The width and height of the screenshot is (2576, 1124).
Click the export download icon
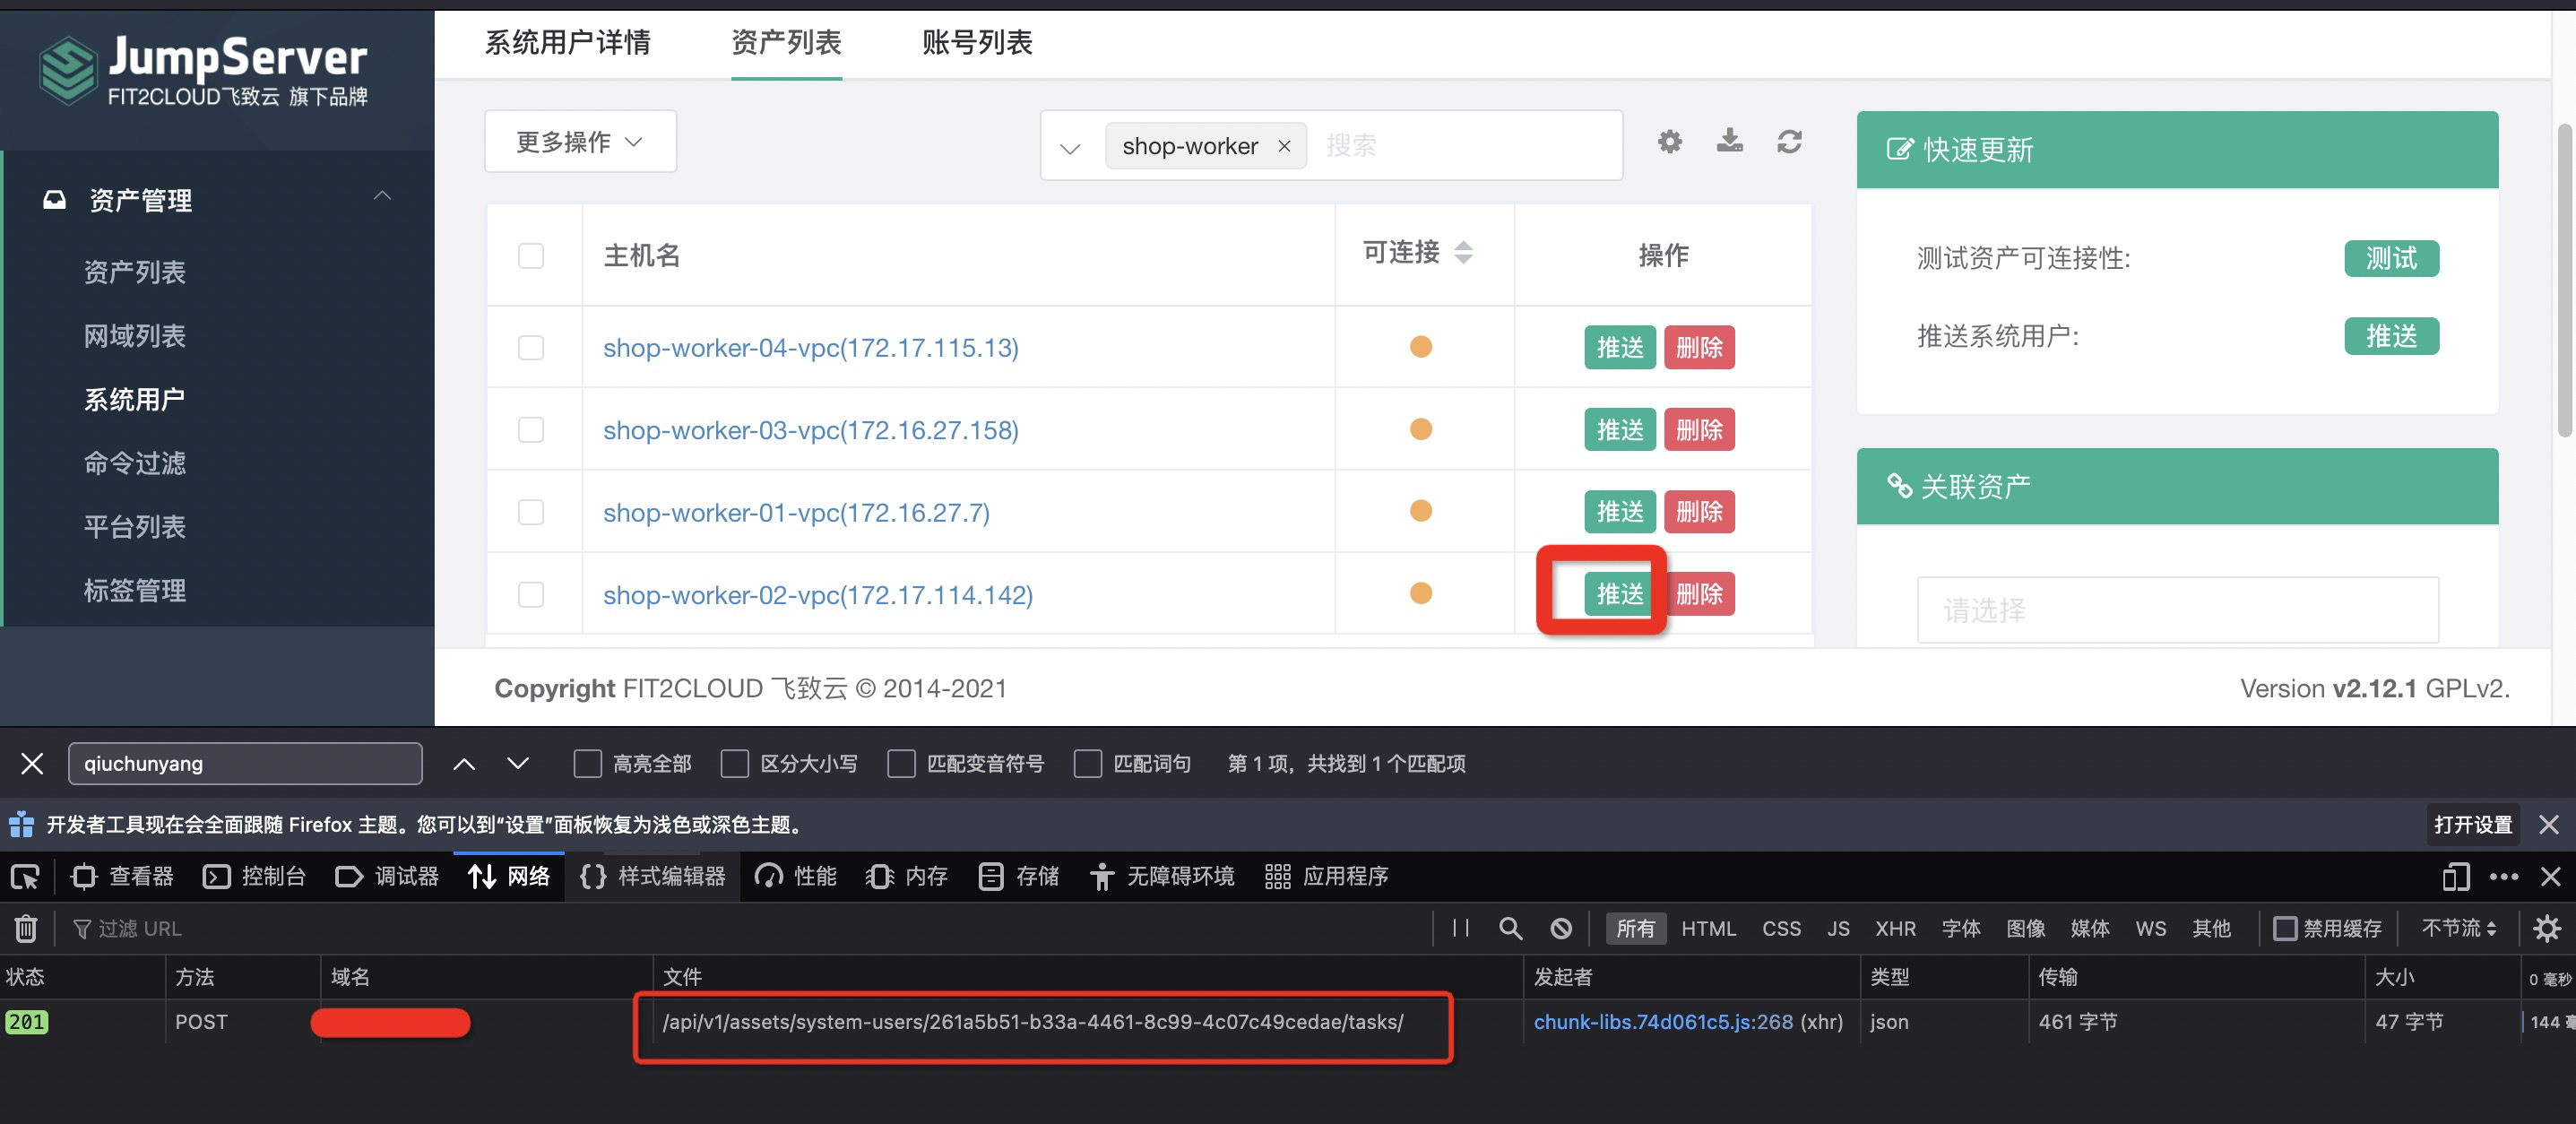[x=1729, y=141]
